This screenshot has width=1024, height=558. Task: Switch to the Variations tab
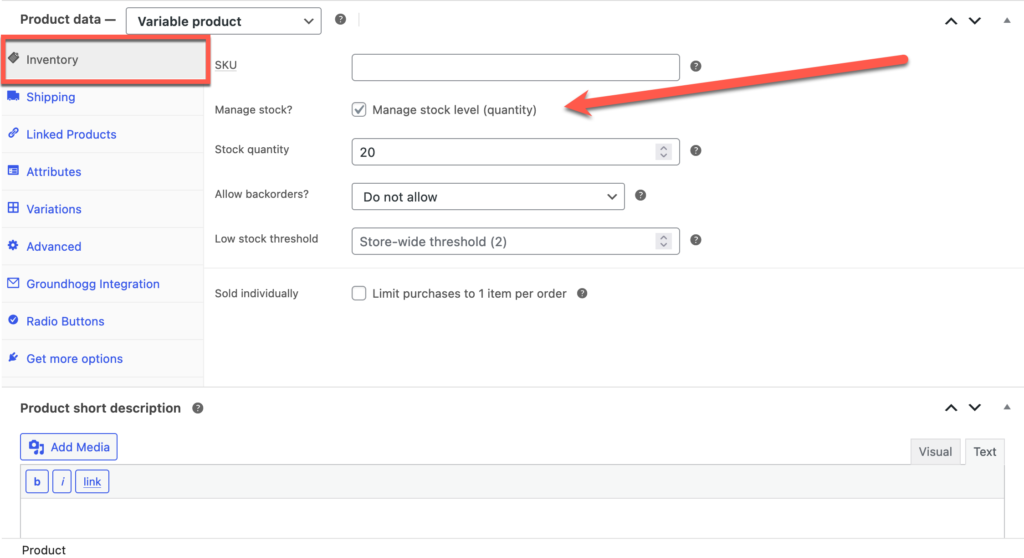tap(54, 209)
